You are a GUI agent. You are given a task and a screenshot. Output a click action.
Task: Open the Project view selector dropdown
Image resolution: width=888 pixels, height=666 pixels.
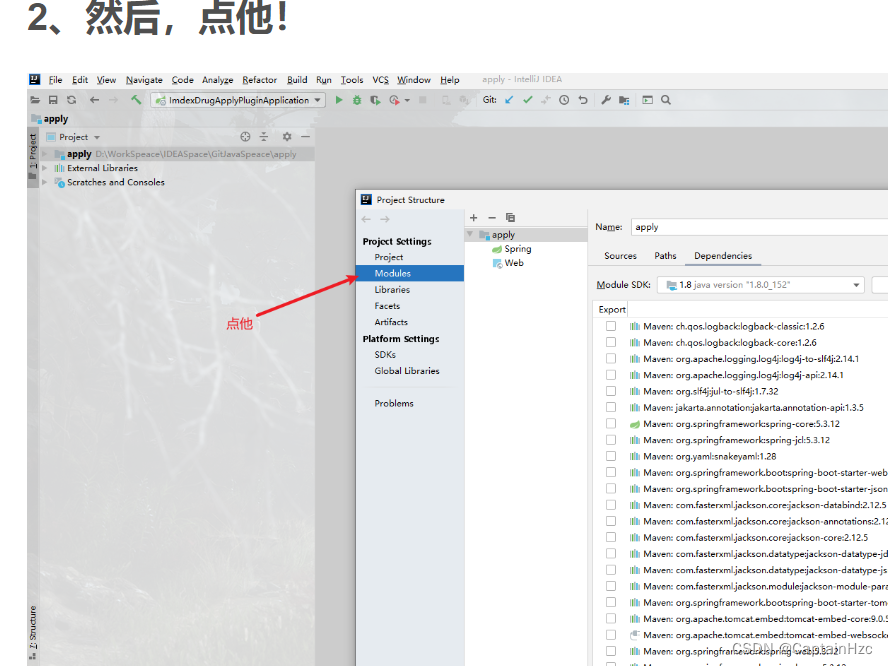tap(74, 137)
